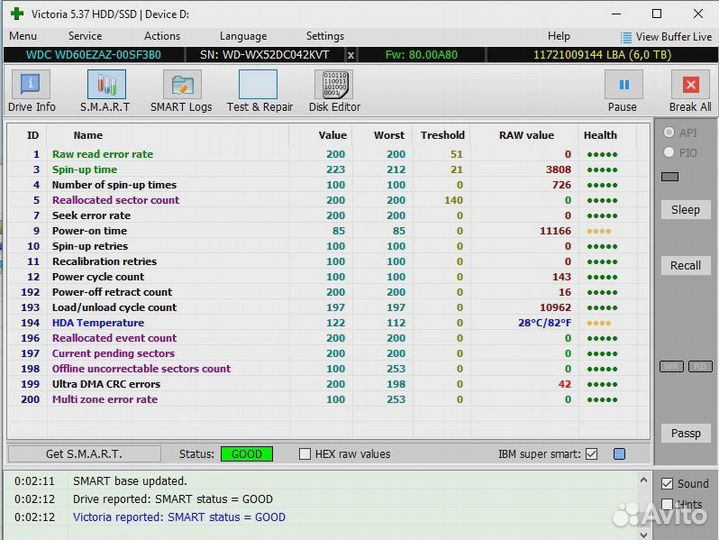This screenshot has width=719, height=540.
Task: Click the green GOOD status indicator
Action: pos(247,454)
